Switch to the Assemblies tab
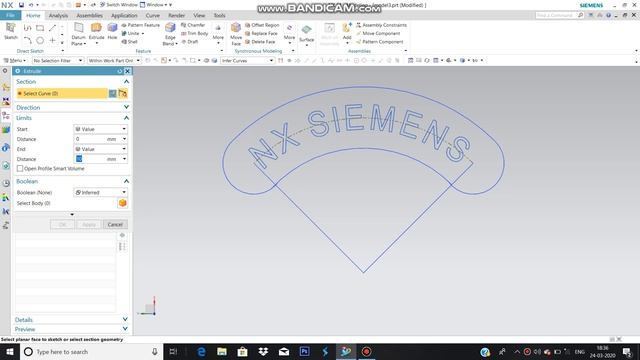The image size is (640, 360). click(x=89, y=16)
